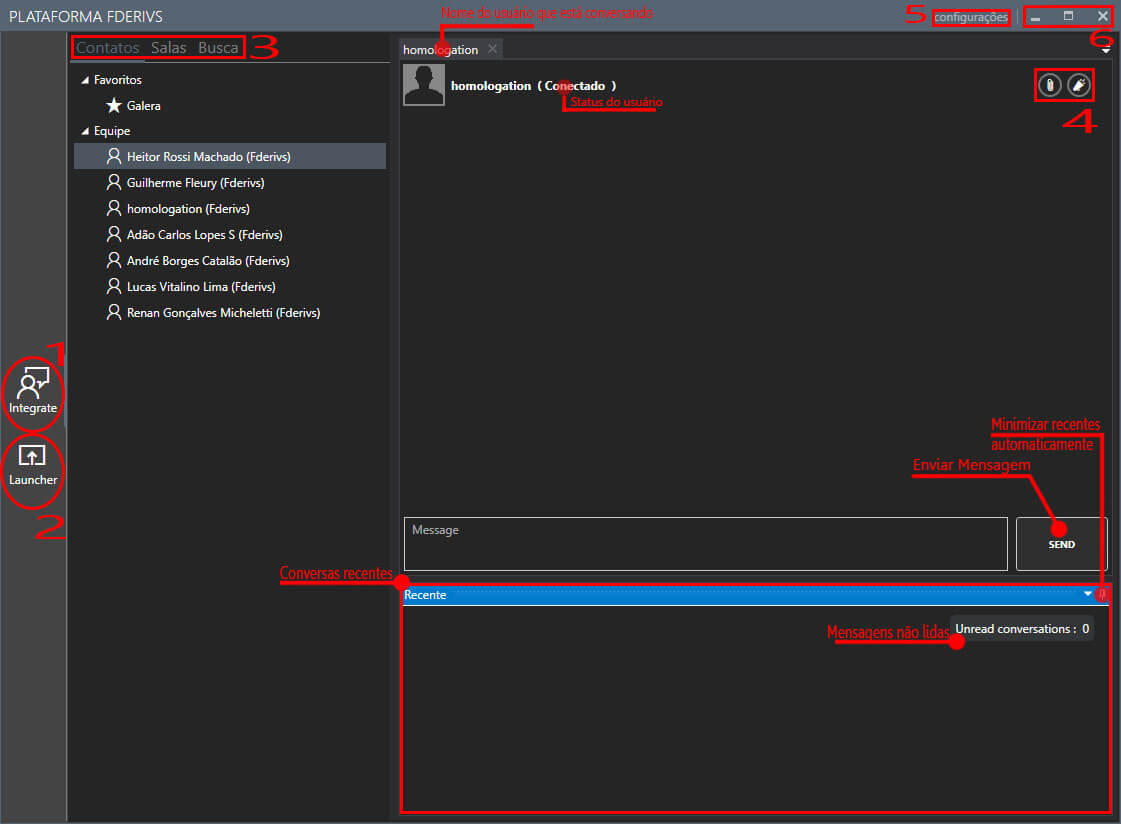Open the conversation tabs list dropdown arrow
Screen dimensions: 1121x824
coord(1106,50)
